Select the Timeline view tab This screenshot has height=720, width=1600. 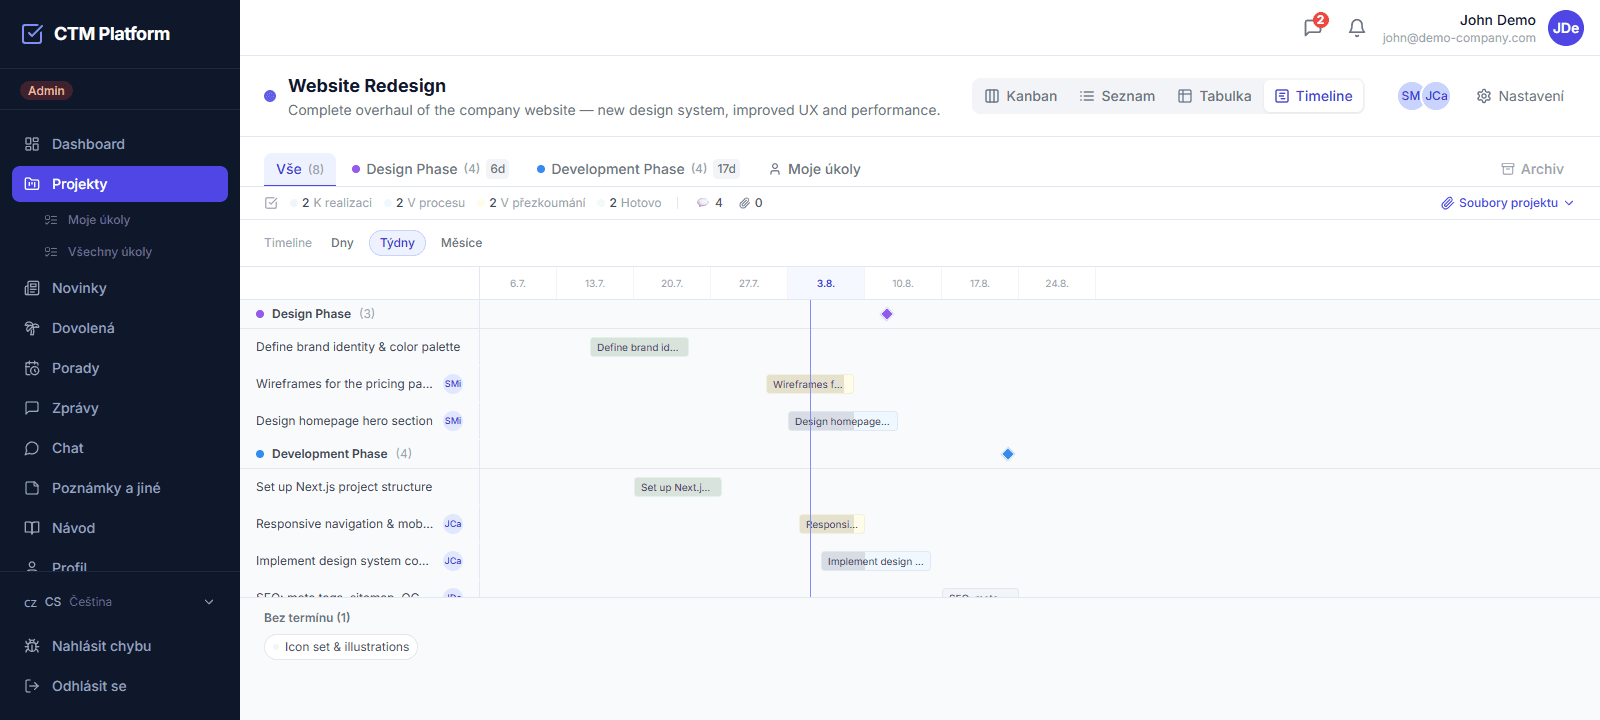click(1313, 96)
